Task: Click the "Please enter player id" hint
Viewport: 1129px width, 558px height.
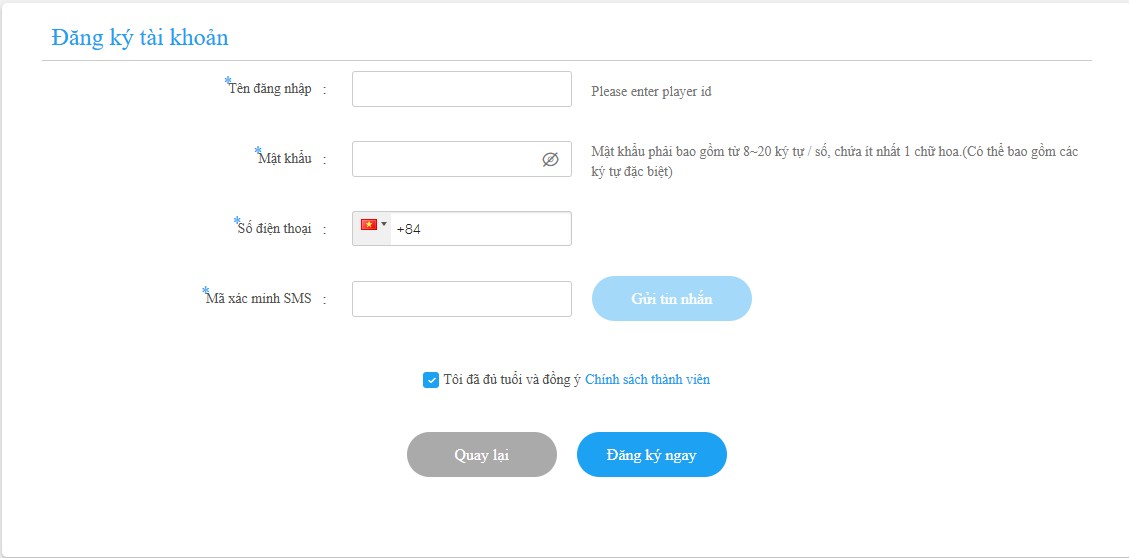Action: pyautogui.click(x=651, y=92)
